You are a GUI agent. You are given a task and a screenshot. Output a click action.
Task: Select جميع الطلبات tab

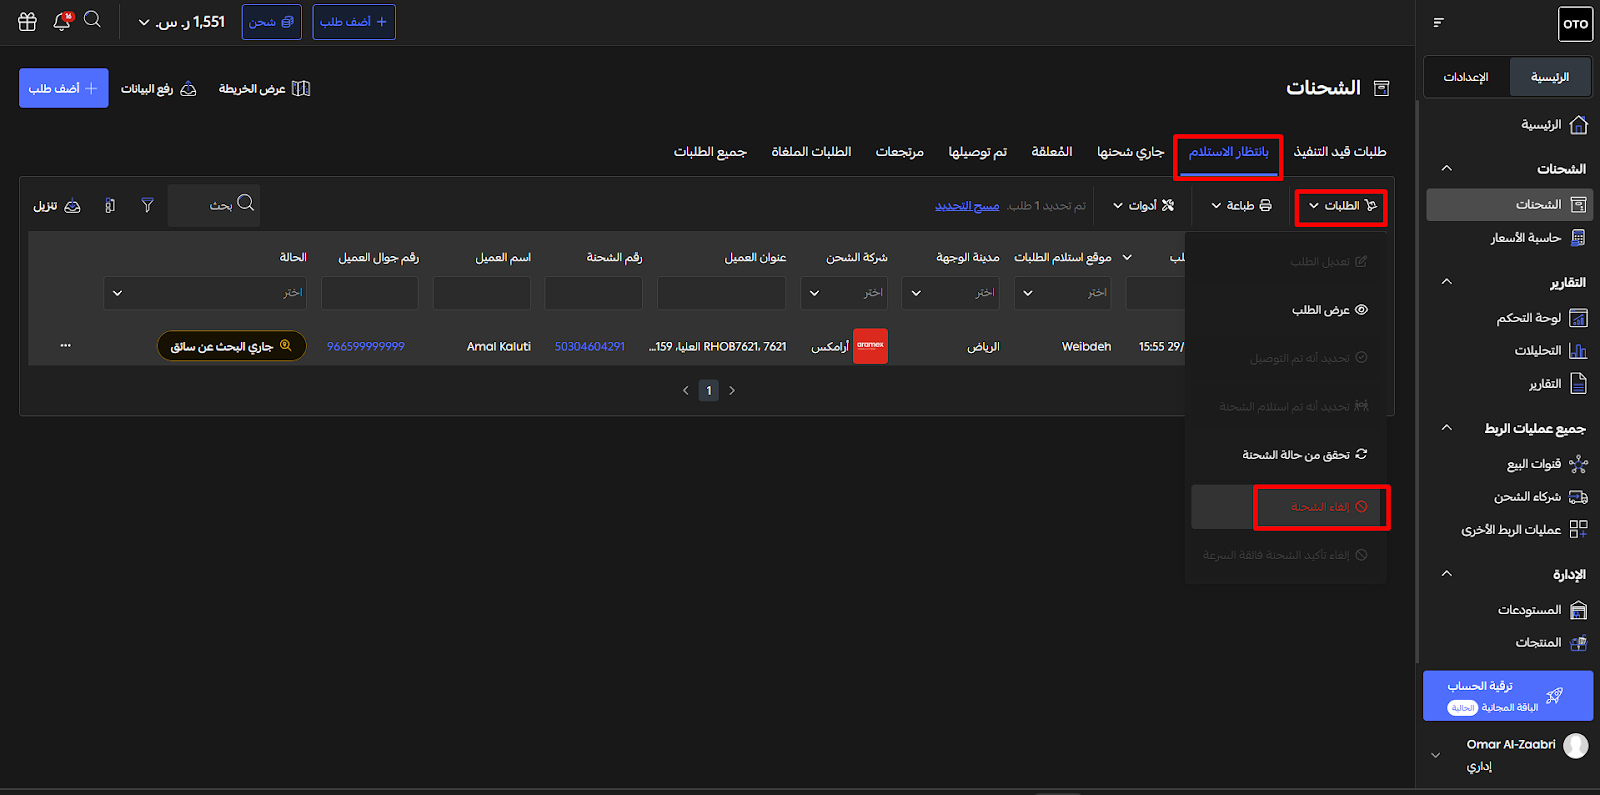pyautogui.click(x=710, y=152)
